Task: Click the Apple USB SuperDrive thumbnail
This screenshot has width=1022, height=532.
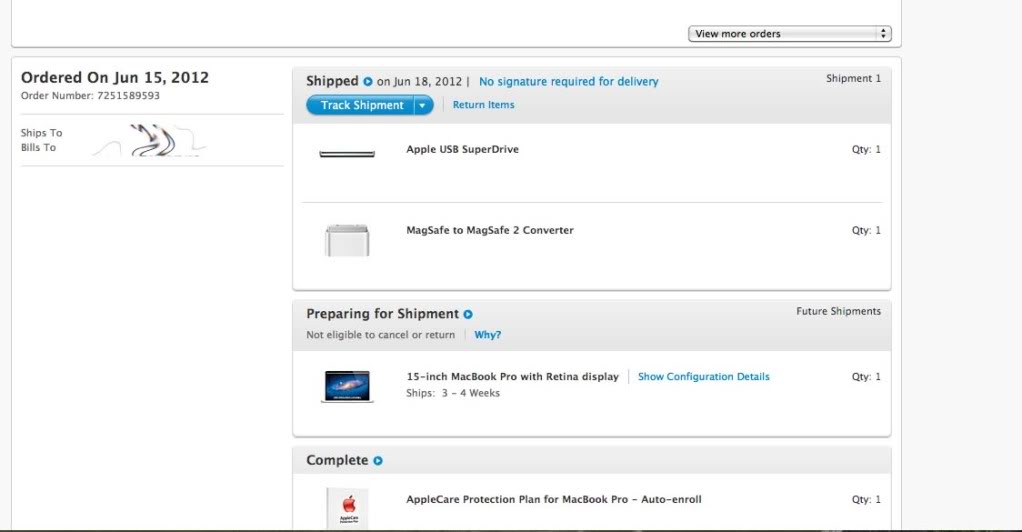Action: click(347, 154)
